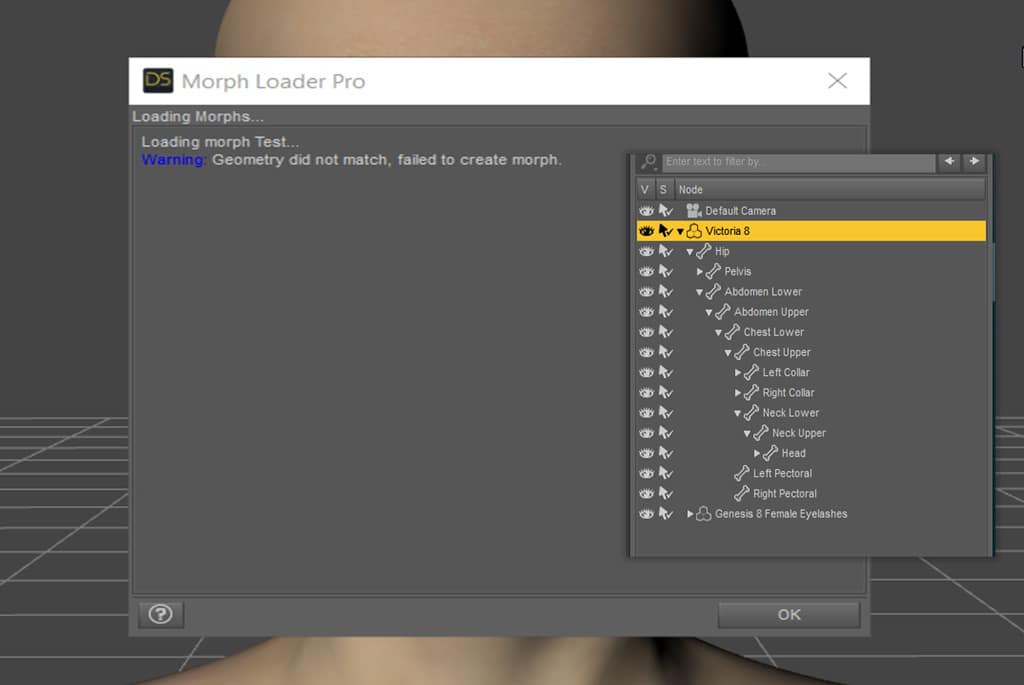Open help with the question mark button
The width and height of the screenshot is (1024, 685).
tap(160, 615)
